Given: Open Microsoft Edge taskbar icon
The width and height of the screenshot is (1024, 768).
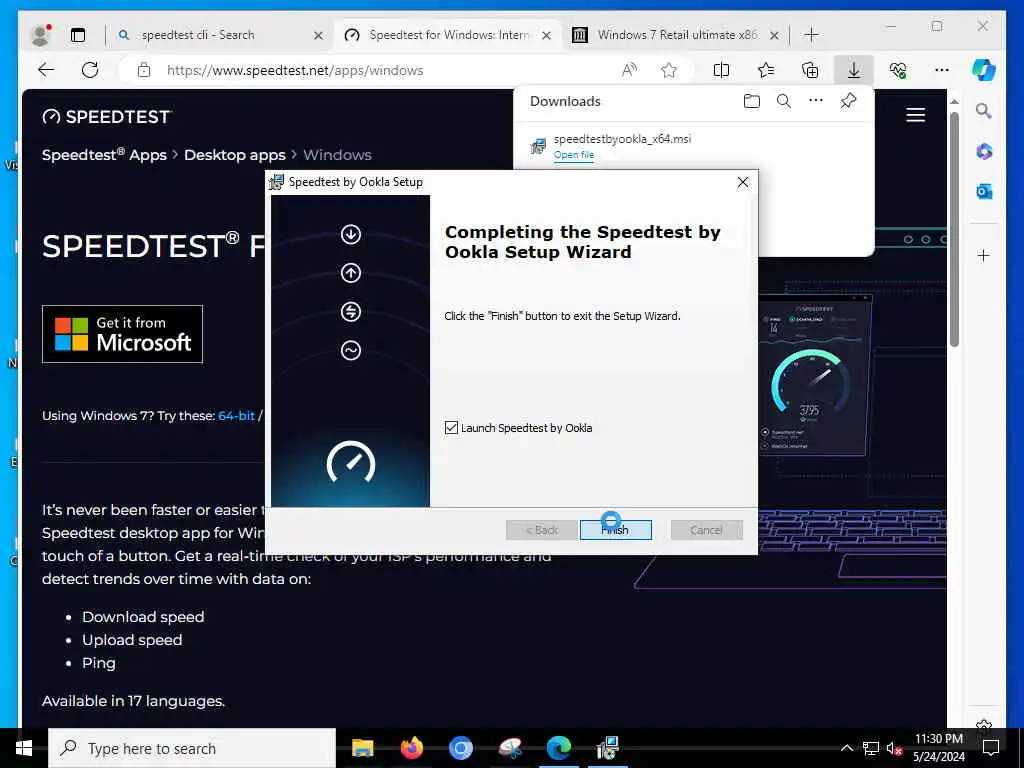Looking at the screenshot, I should [x=558, y=748].
